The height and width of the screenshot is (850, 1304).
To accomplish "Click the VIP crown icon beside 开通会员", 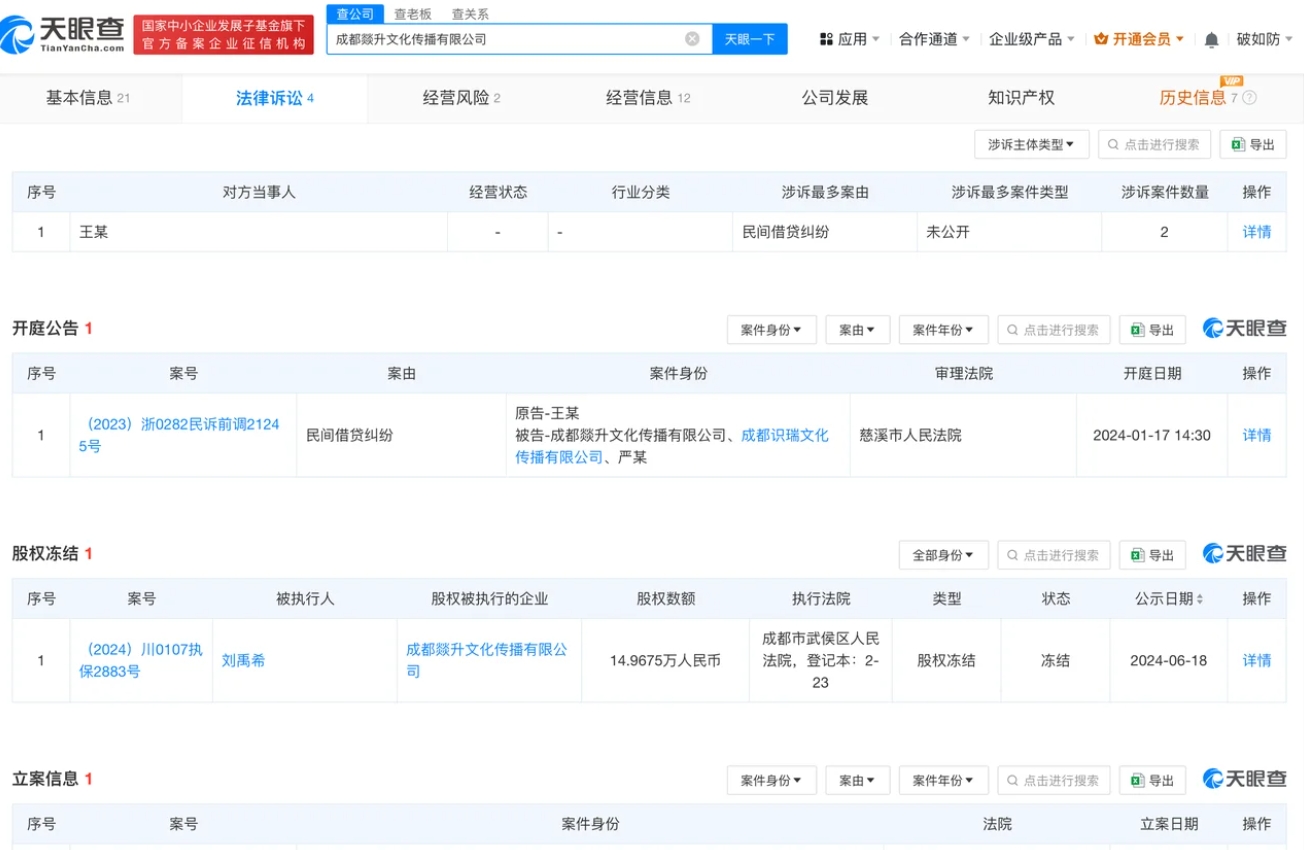I will pos(1101,39).
